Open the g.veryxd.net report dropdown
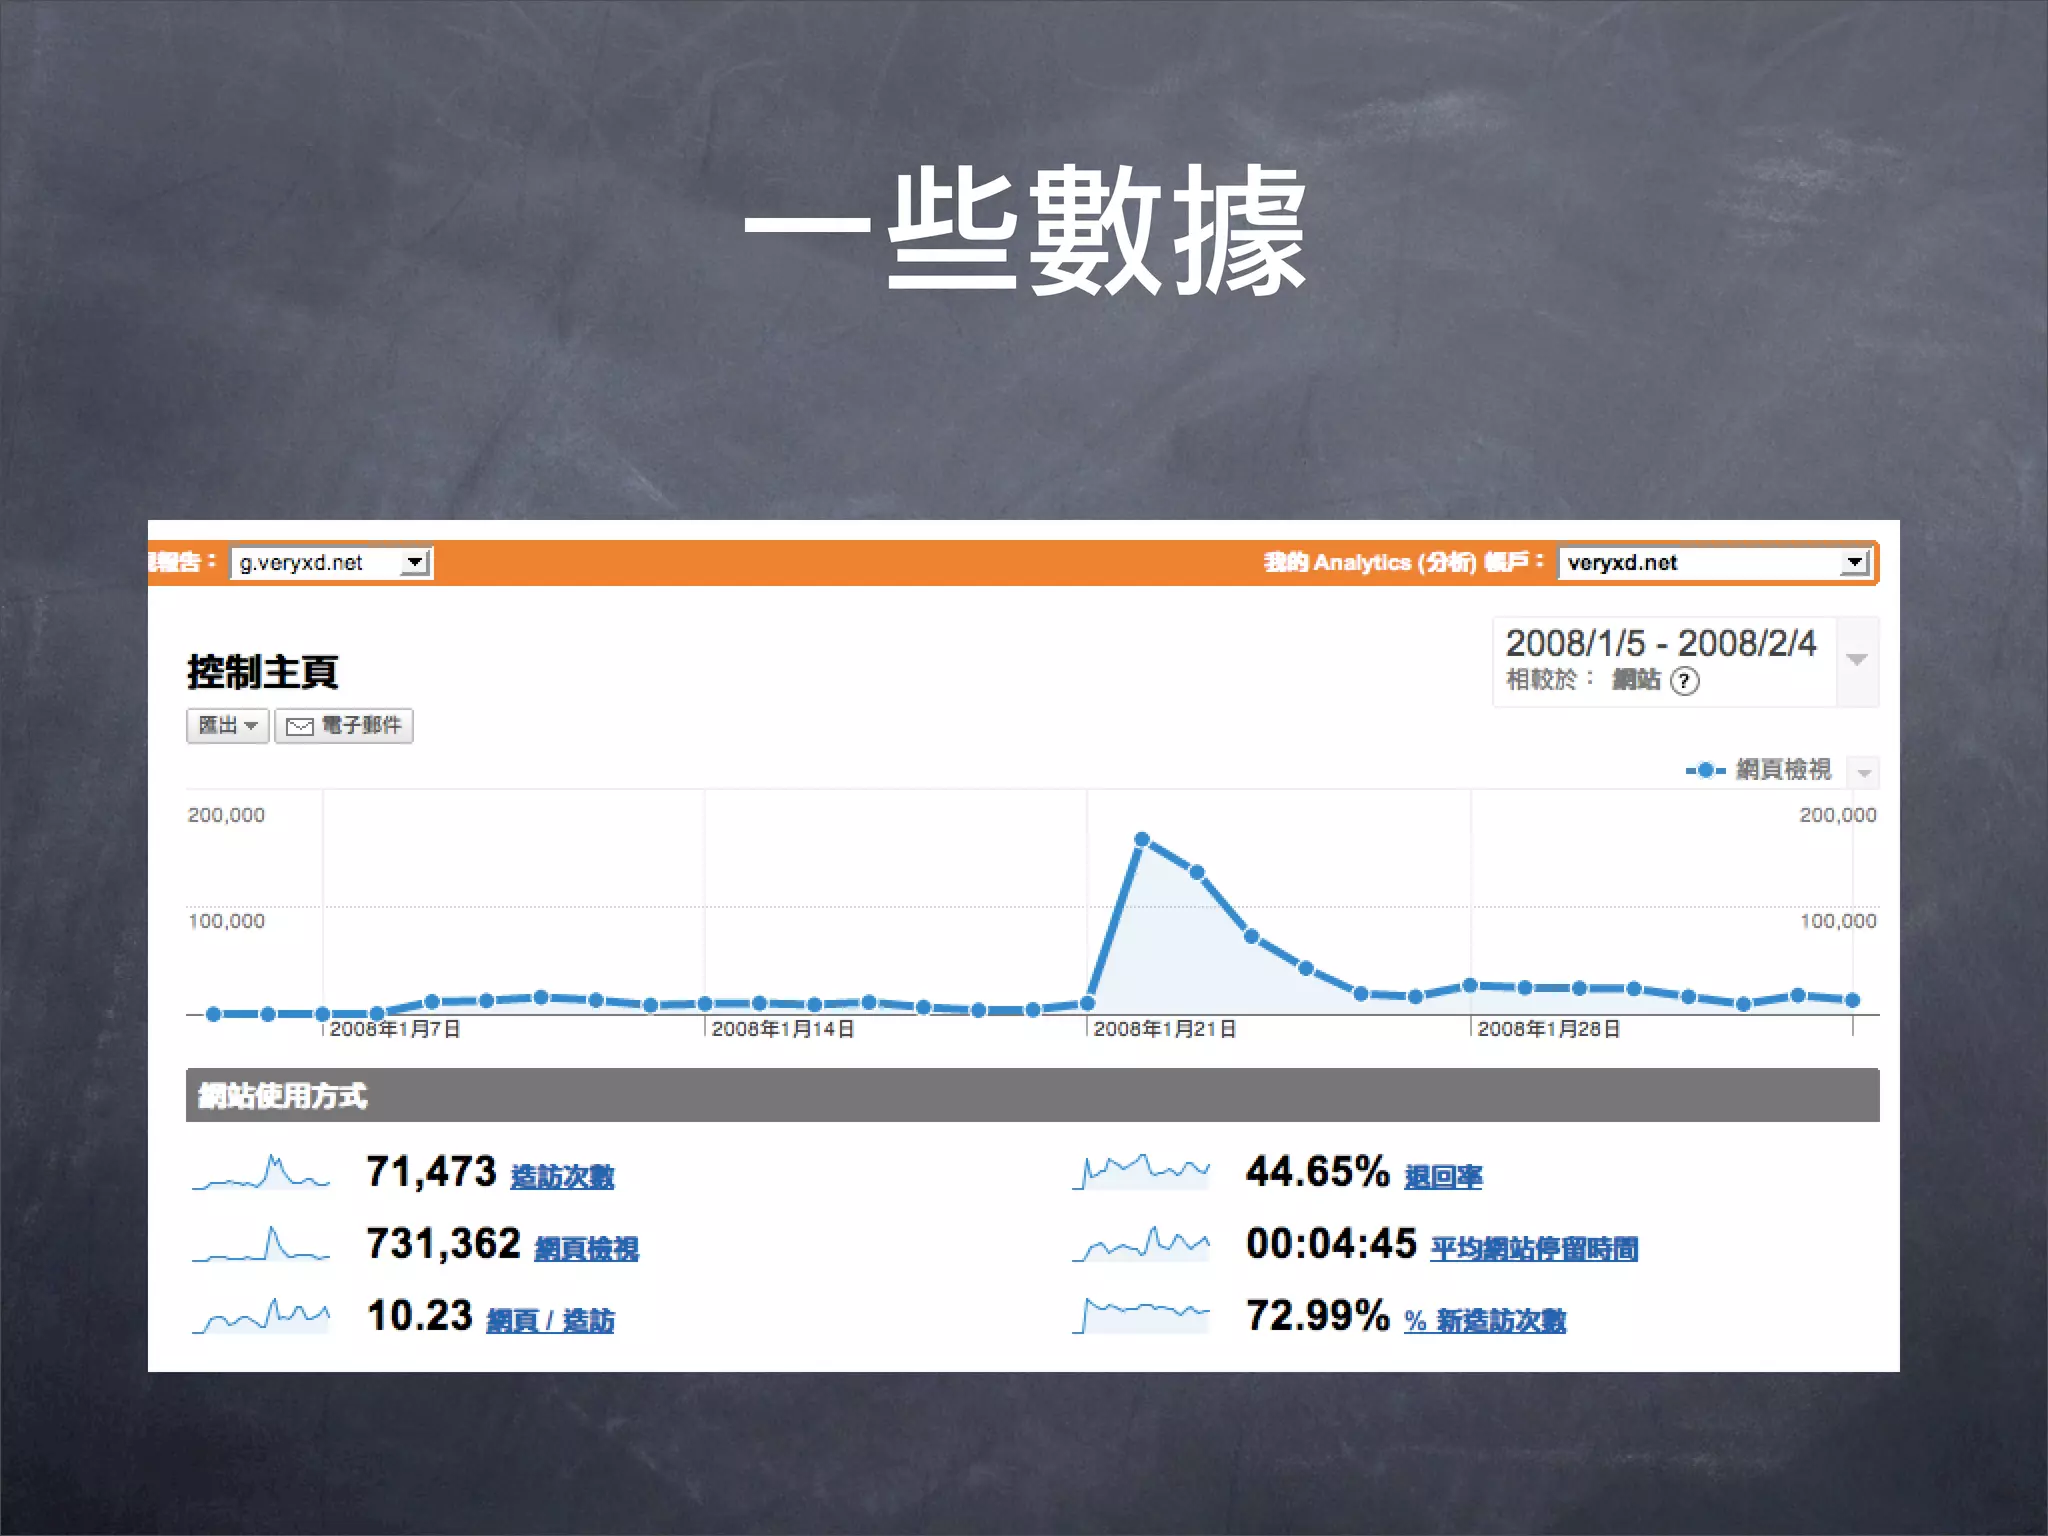Screen dimensions: 2048x1536 click(416, 563)
